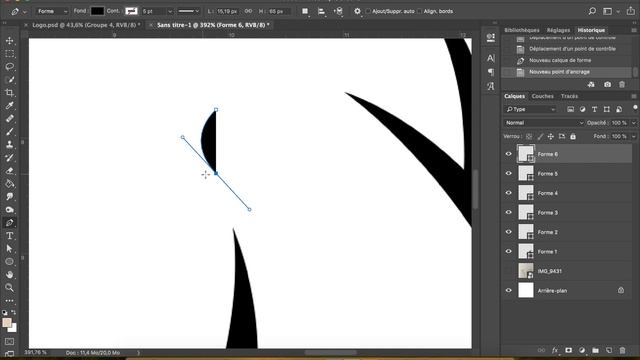
Task: Open the stroke width dropdown
Action: [170, 11]
